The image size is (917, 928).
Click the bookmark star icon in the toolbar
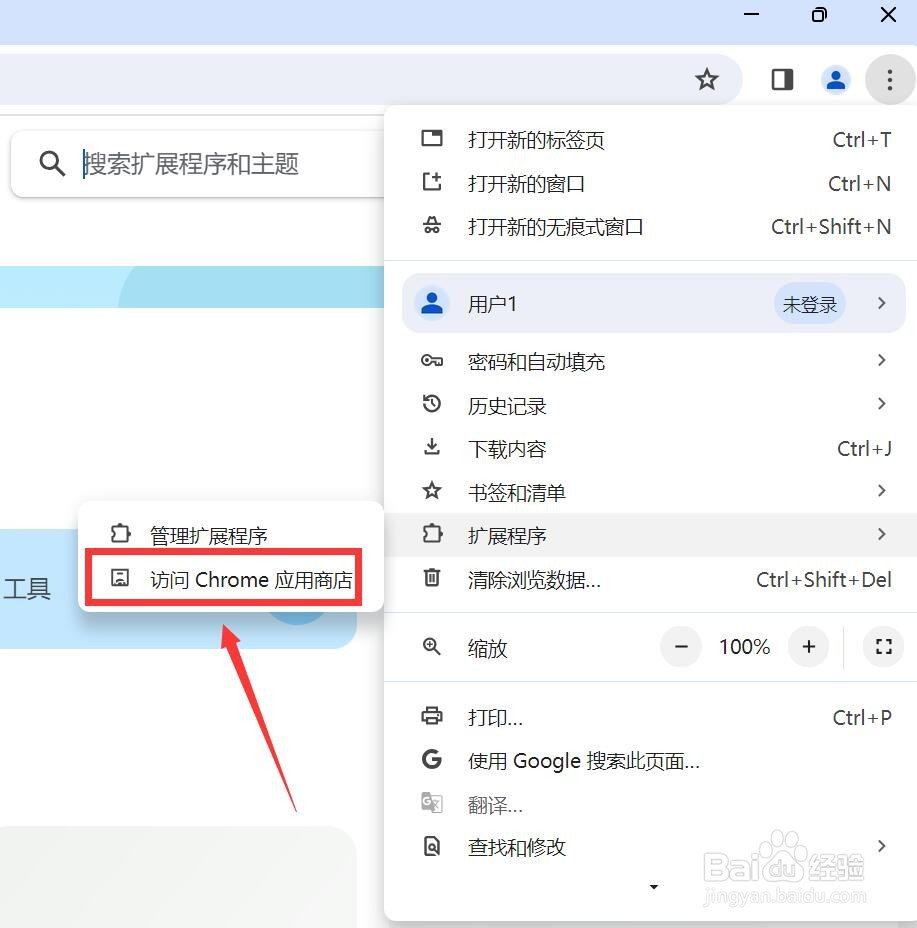pyautogui.click(x=707, y=79)
